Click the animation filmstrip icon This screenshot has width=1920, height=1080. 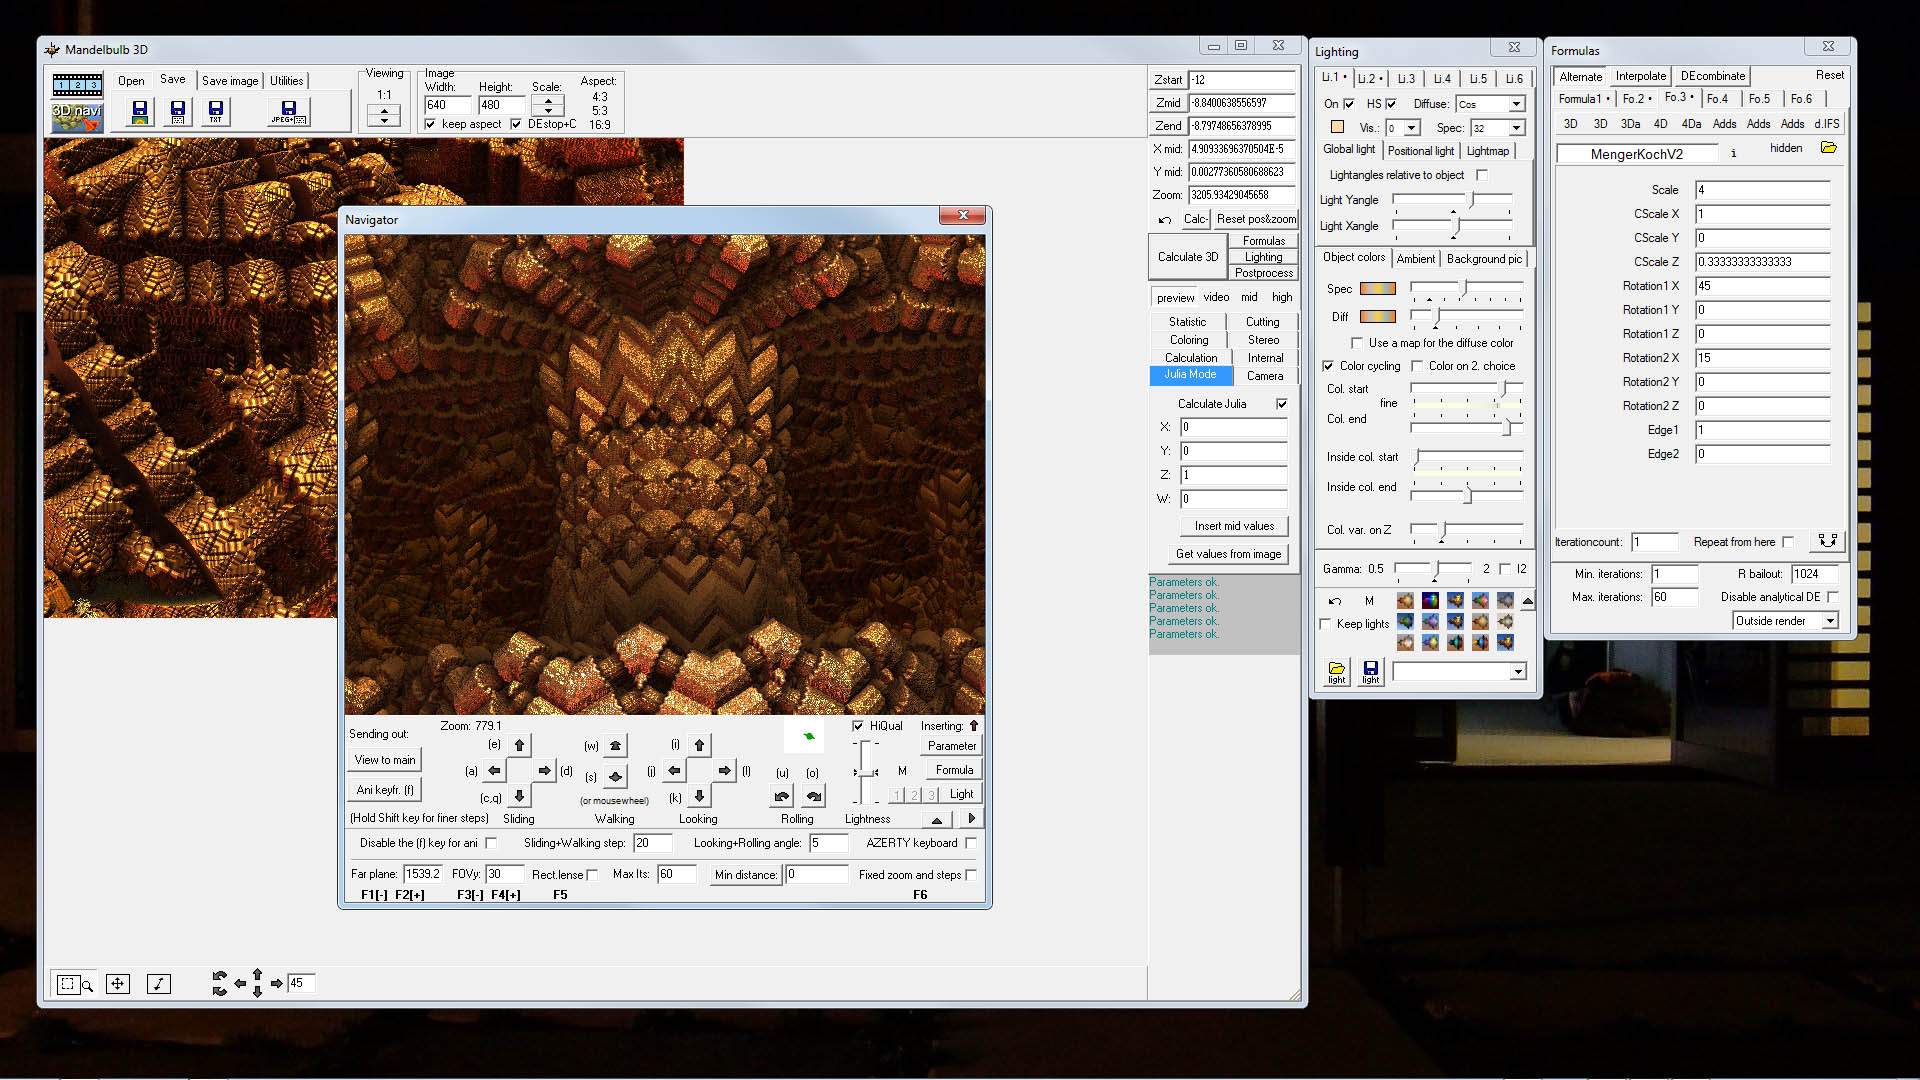[77, 85]
